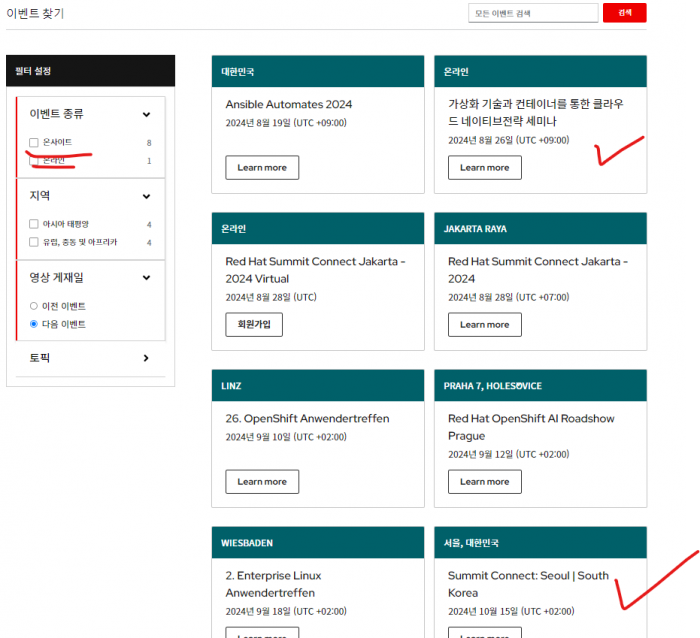700x638 pixels.
Task: Open Learn more for Ansible Automates 2024
Action: click(x=262, y=167)
